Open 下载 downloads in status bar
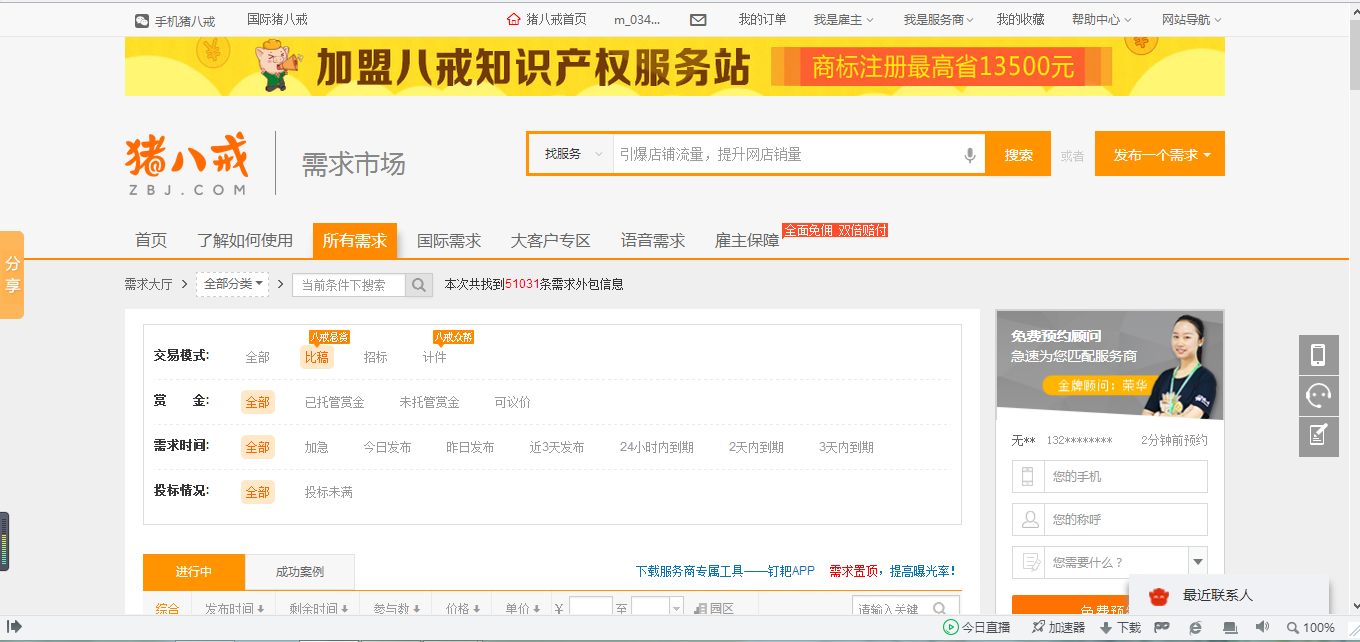 pyautogui.click(x=1120, y=627)
